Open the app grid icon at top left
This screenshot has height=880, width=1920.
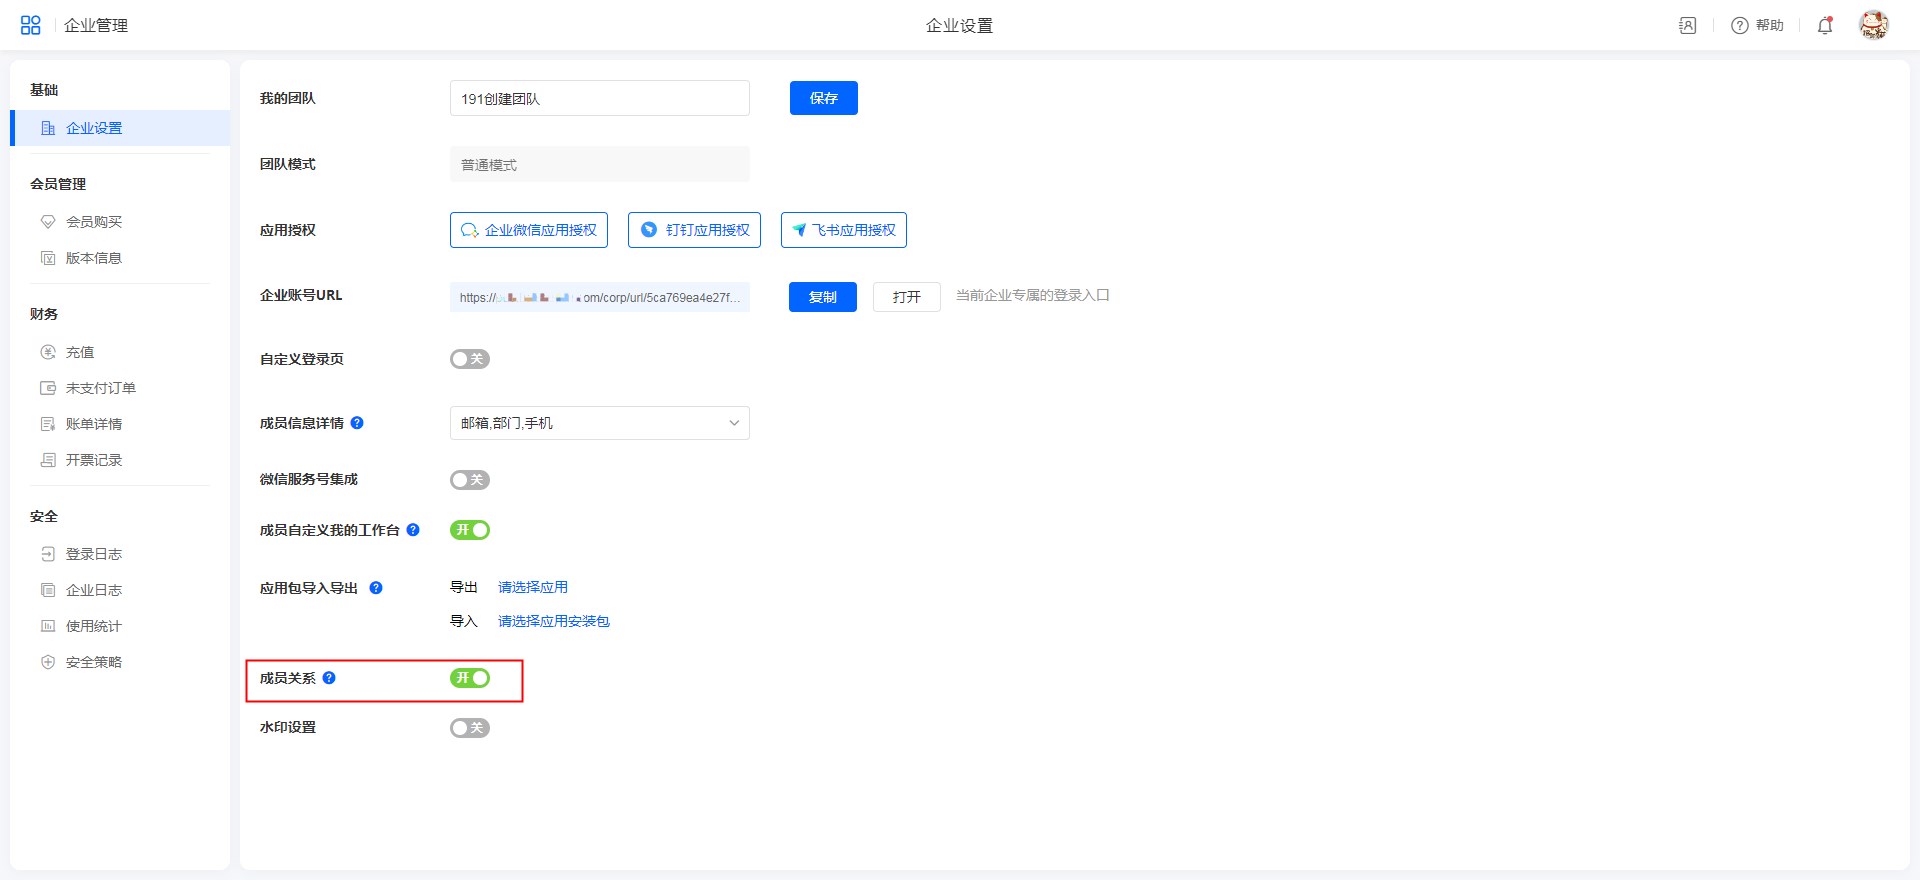click(x=30, y=25)
